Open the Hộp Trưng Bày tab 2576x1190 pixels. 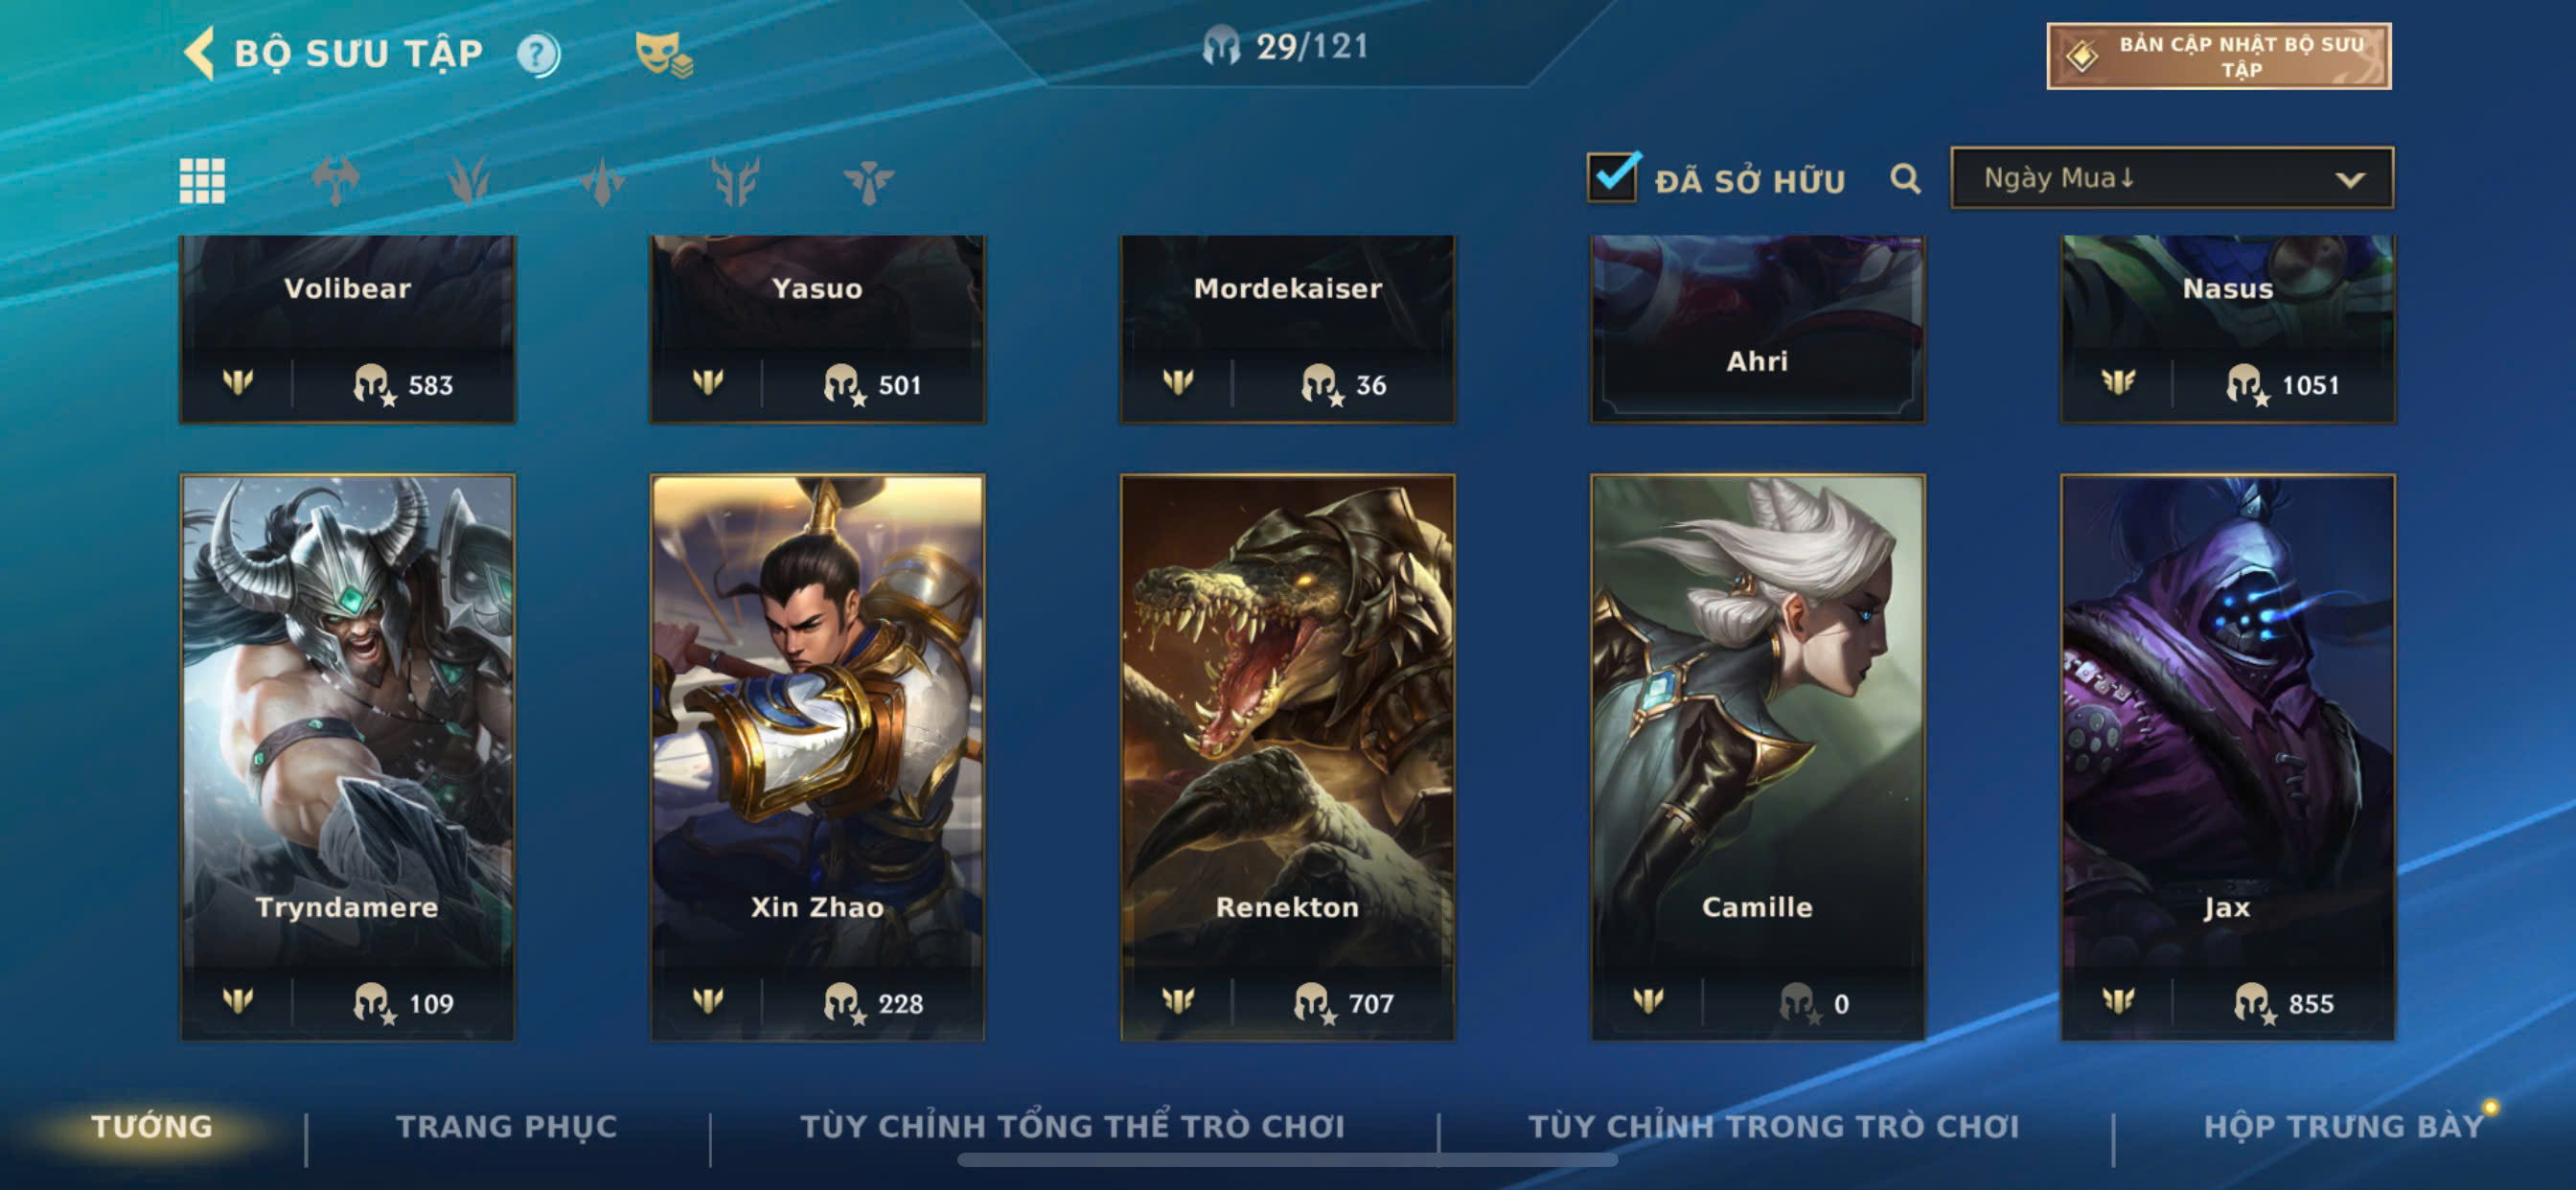[2343, 1126]
